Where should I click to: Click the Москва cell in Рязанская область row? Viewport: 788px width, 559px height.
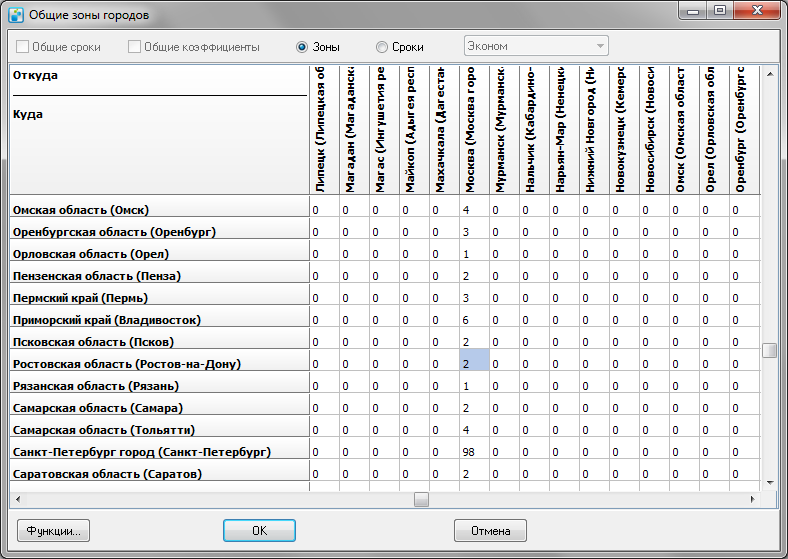tap(474, 383)
